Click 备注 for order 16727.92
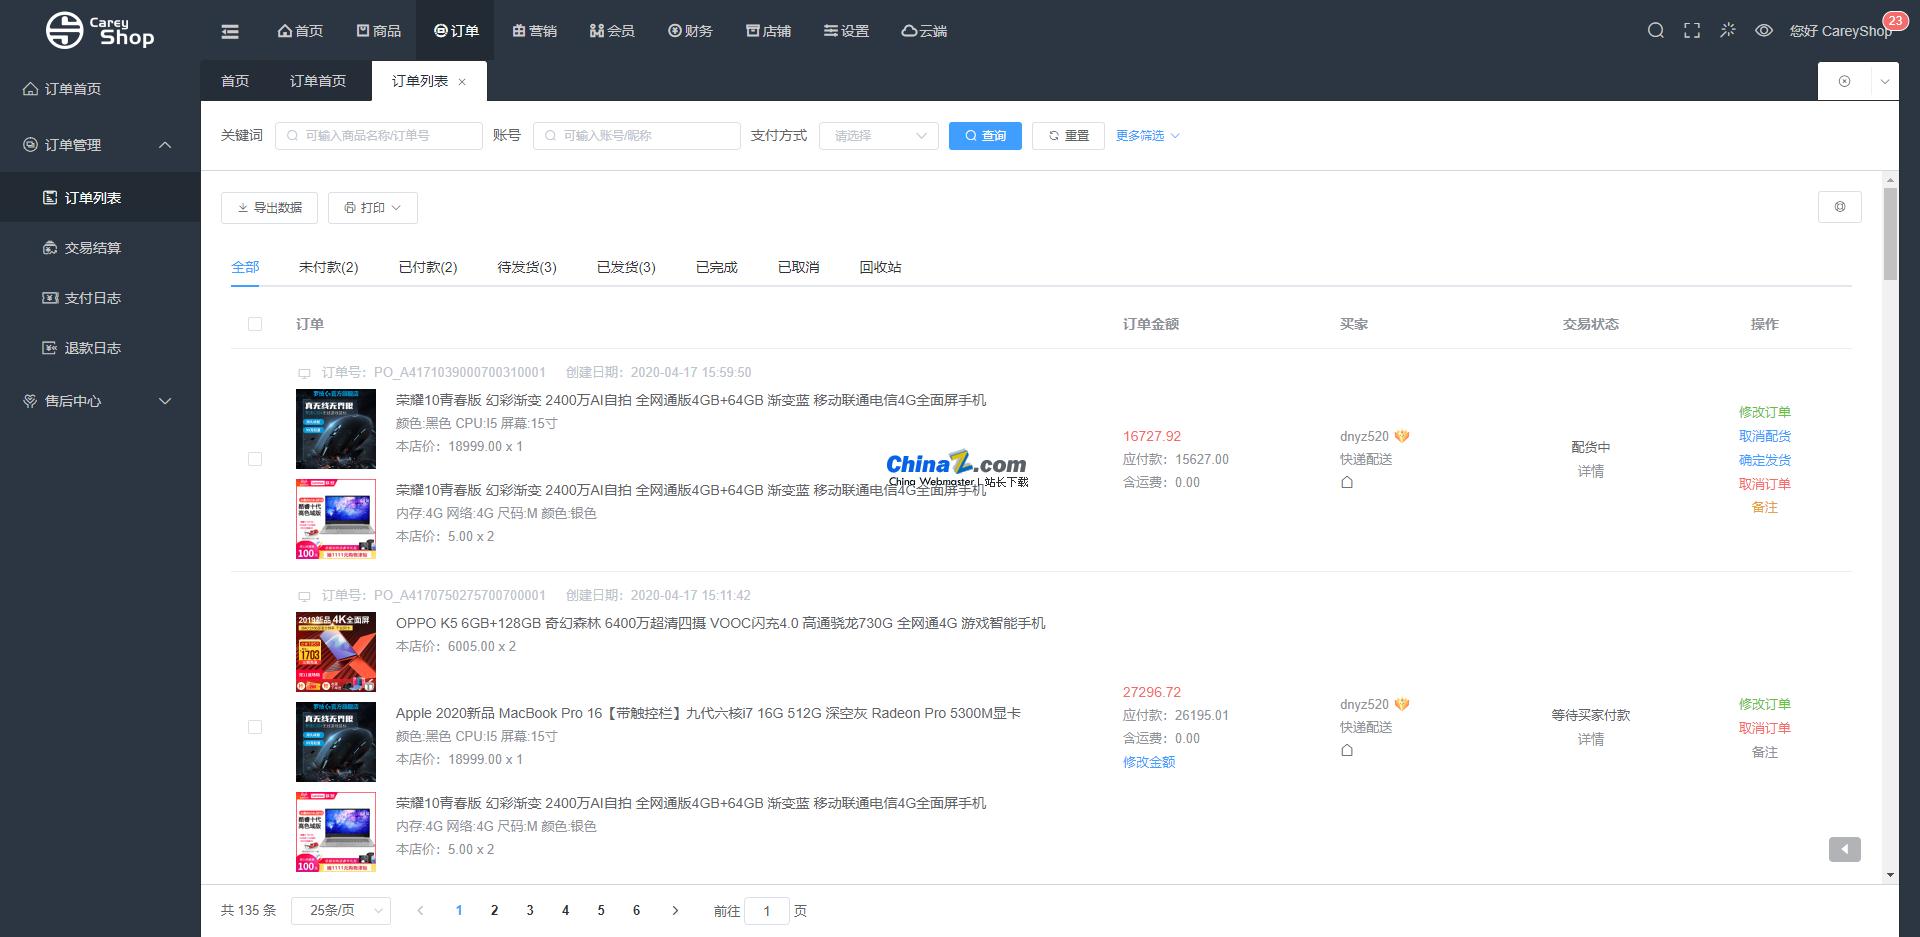1920x937 pixels. (x=1765, y=507)
